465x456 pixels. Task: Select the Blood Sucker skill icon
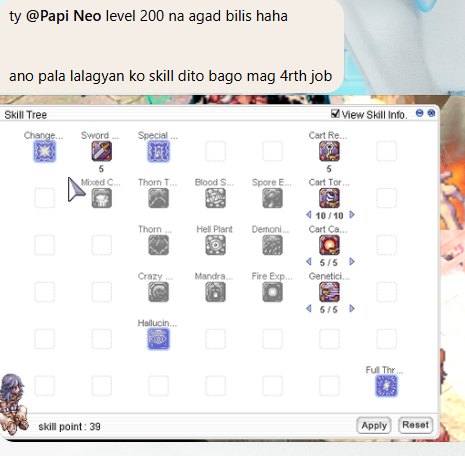coord(215,198)
